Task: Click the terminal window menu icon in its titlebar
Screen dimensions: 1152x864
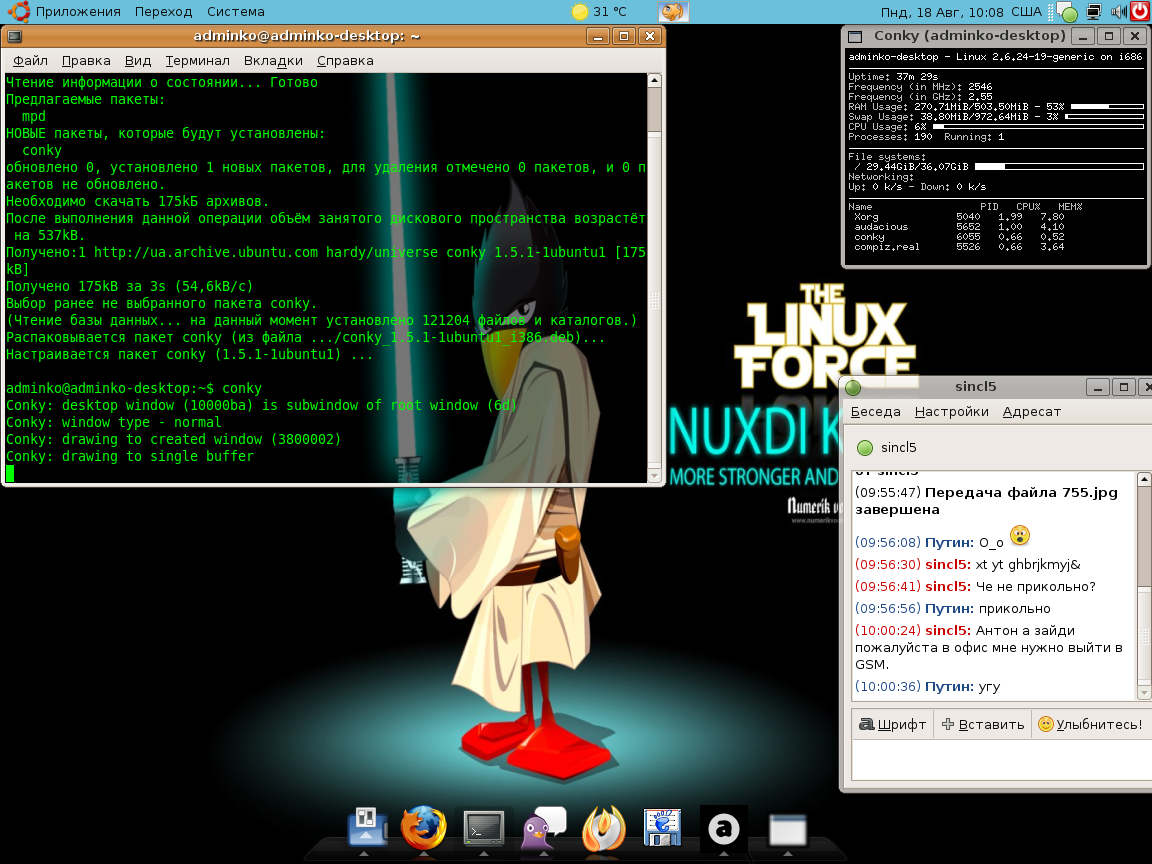Action: [x=15, y=36]
